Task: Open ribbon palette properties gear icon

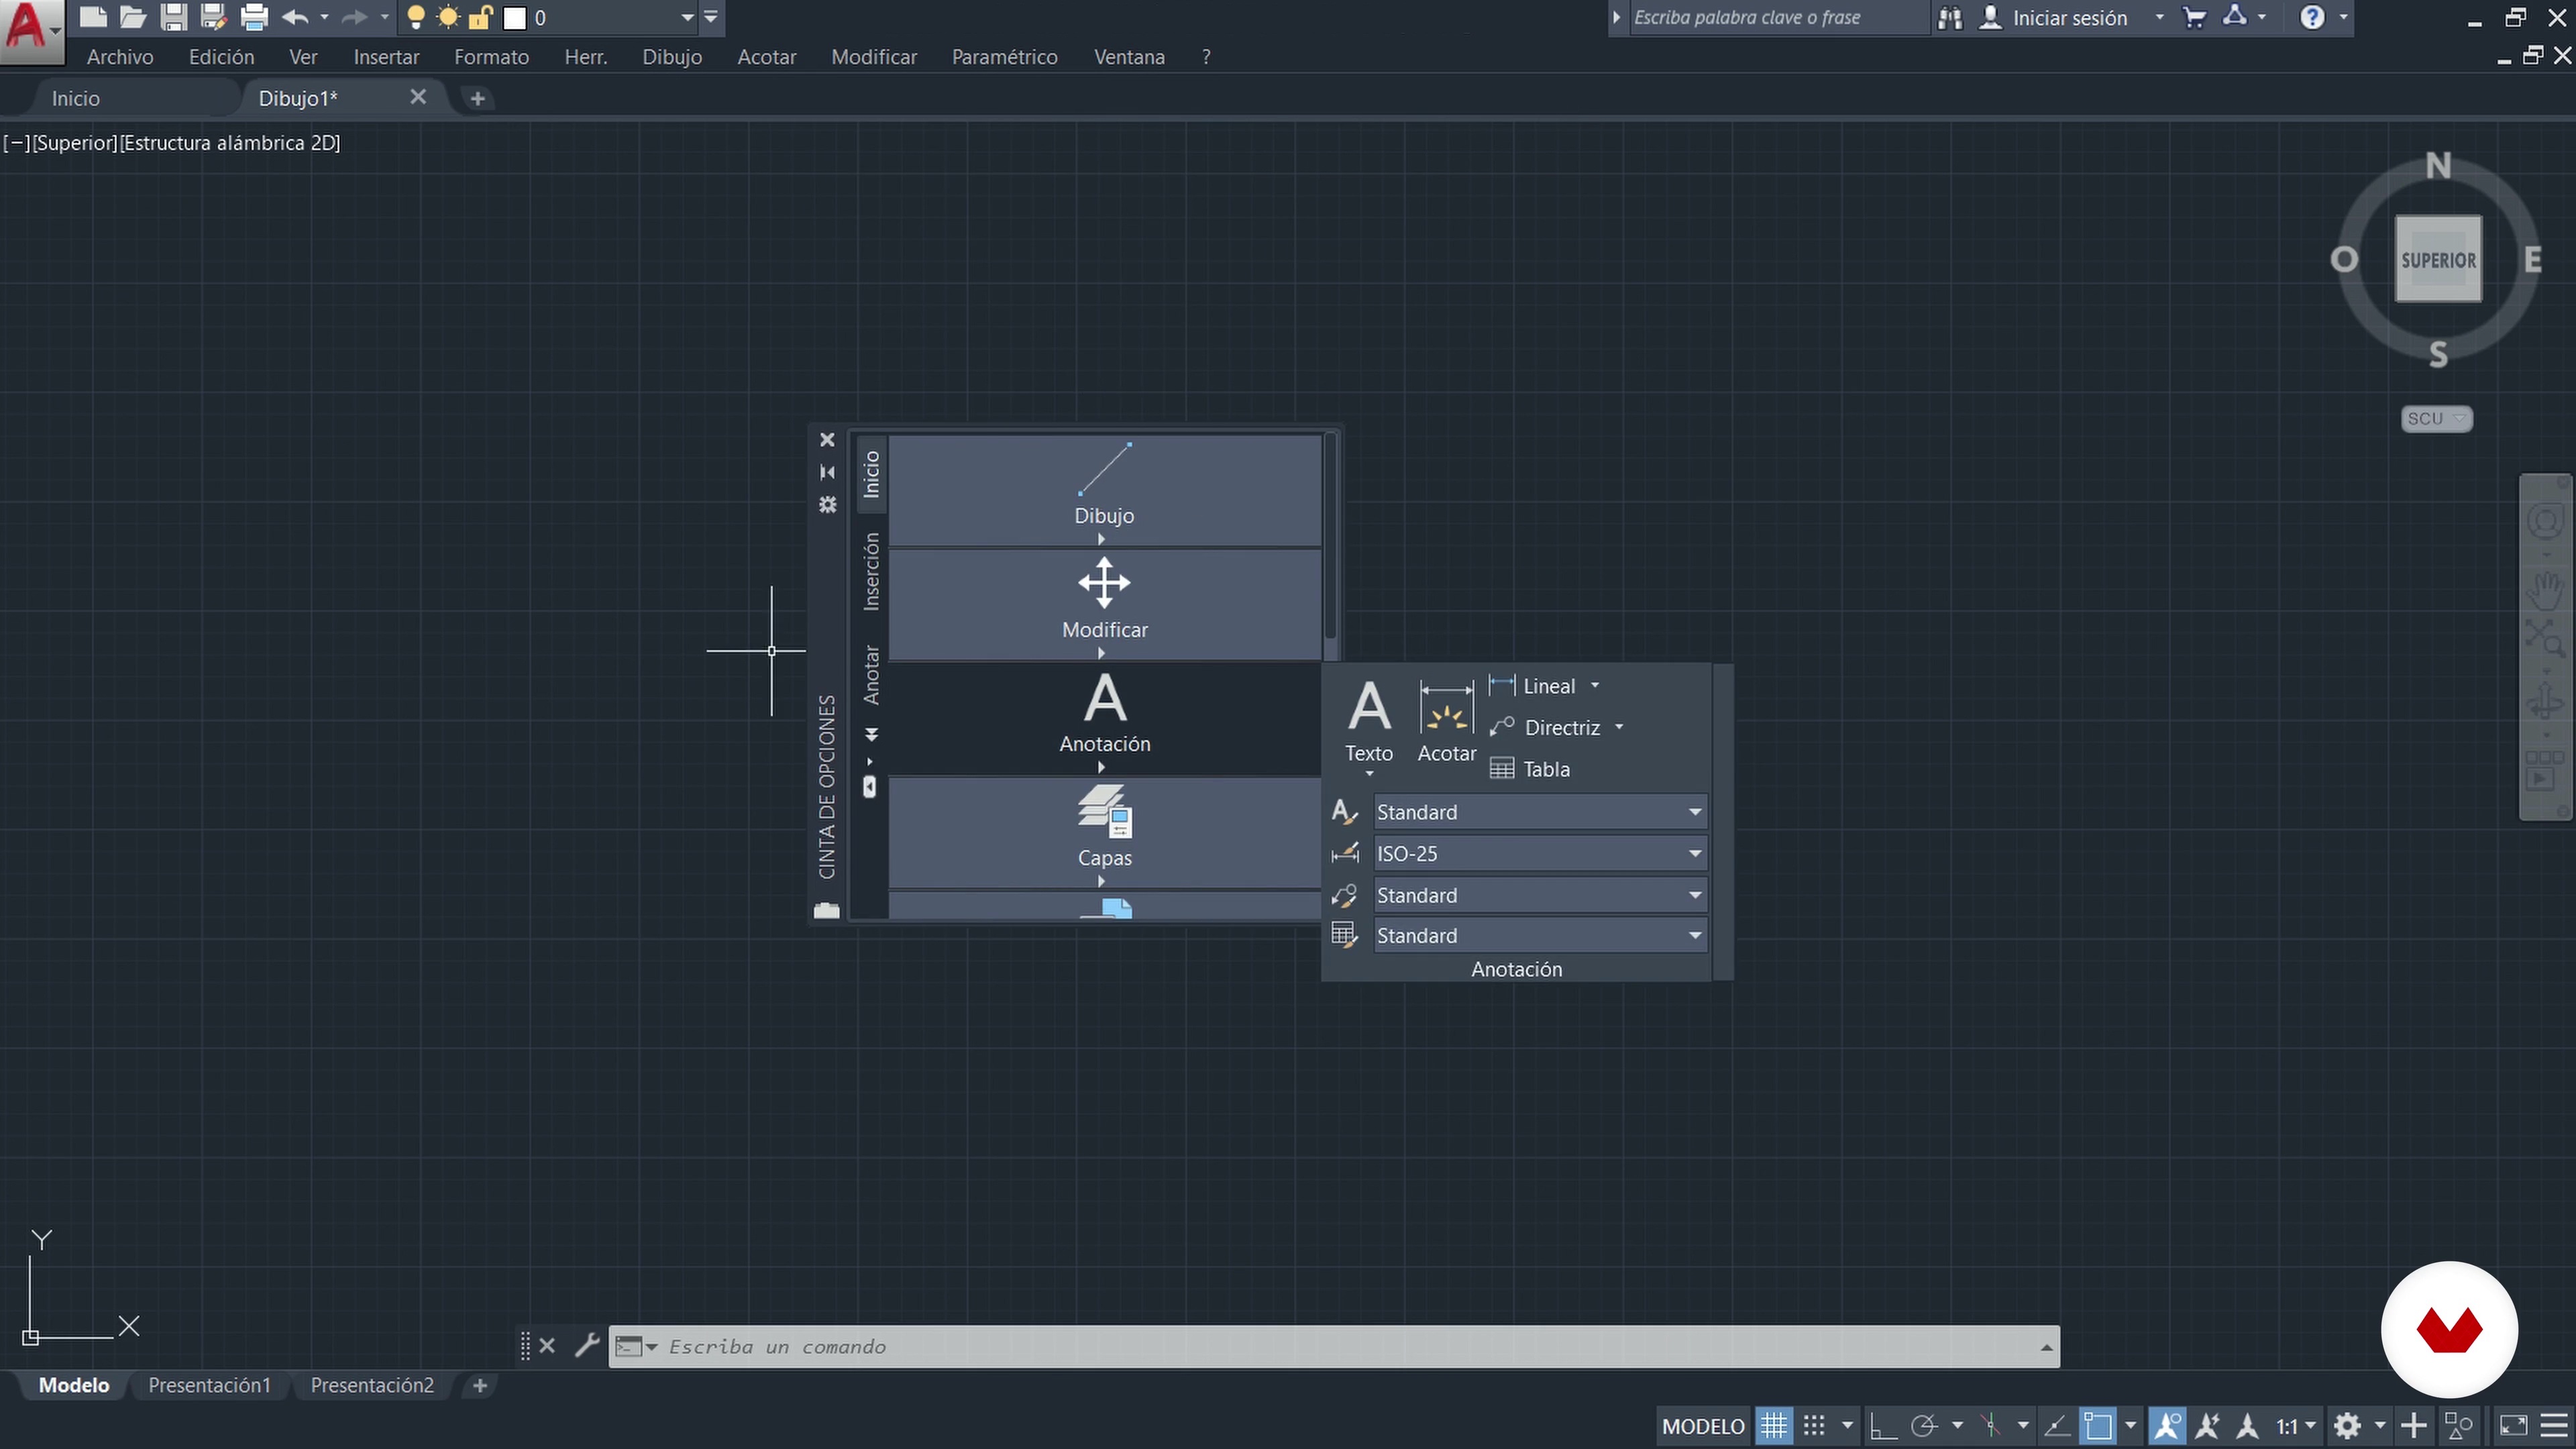Action: point(827,505)
